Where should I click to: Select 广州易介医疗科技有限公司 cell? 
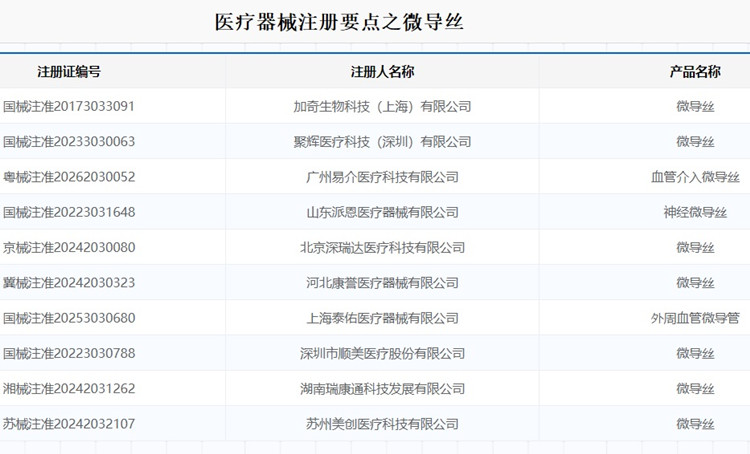(382, 177)
